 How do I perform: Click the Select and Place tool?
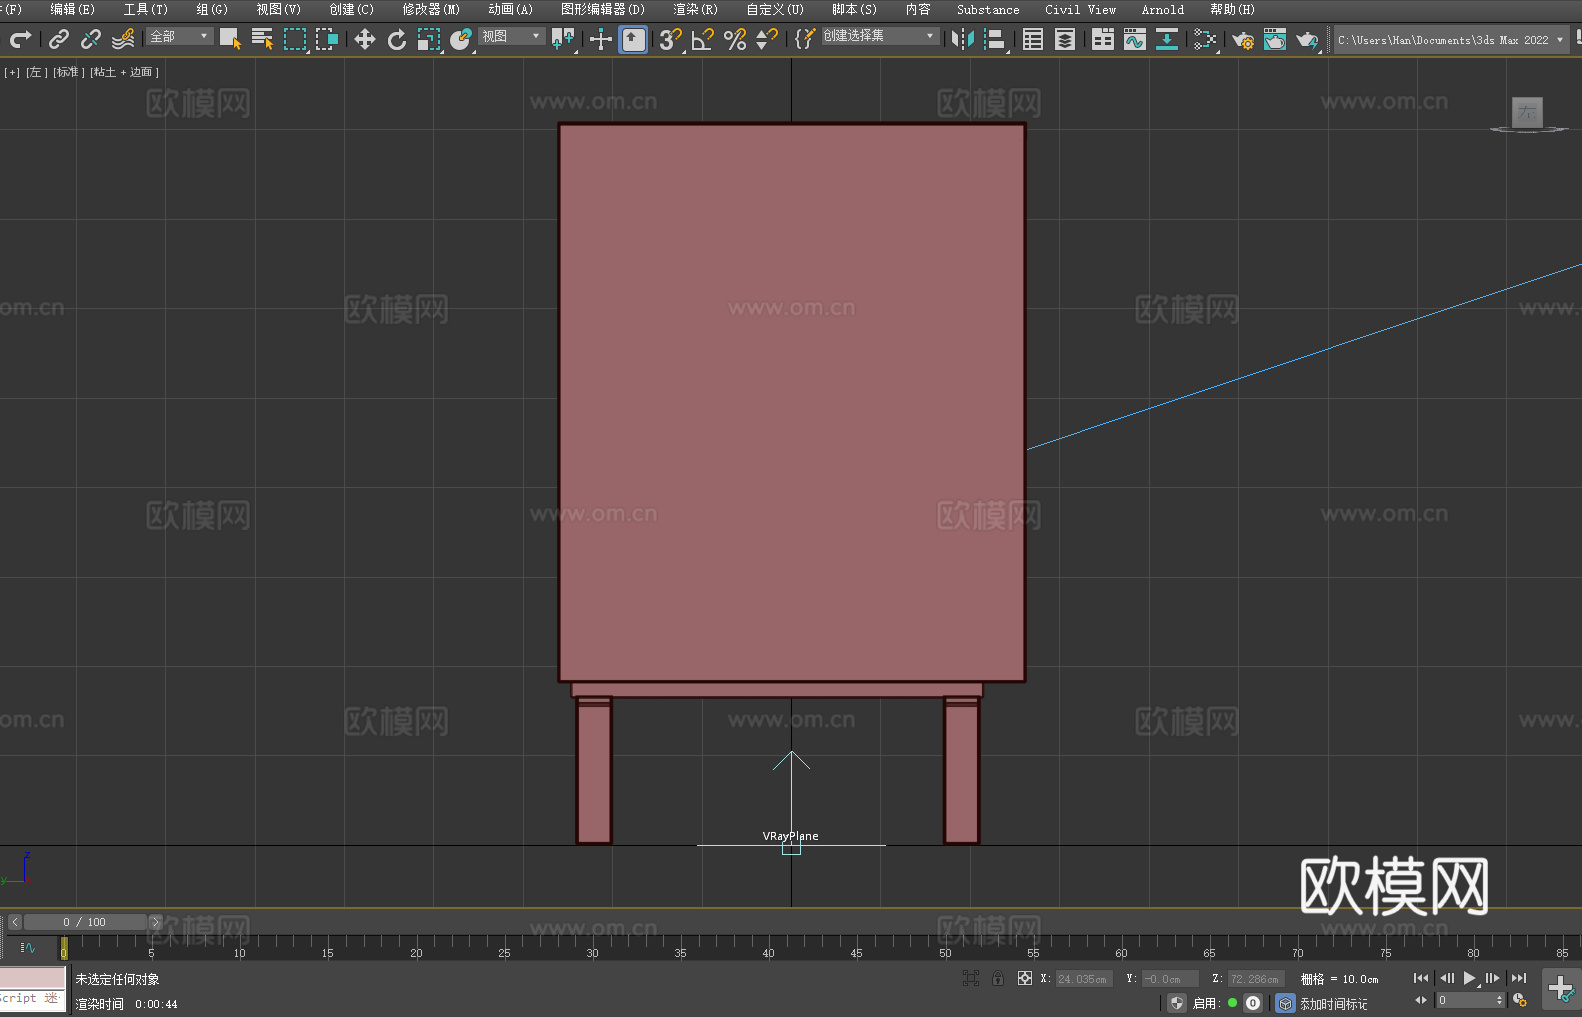(x=461, y=39)
